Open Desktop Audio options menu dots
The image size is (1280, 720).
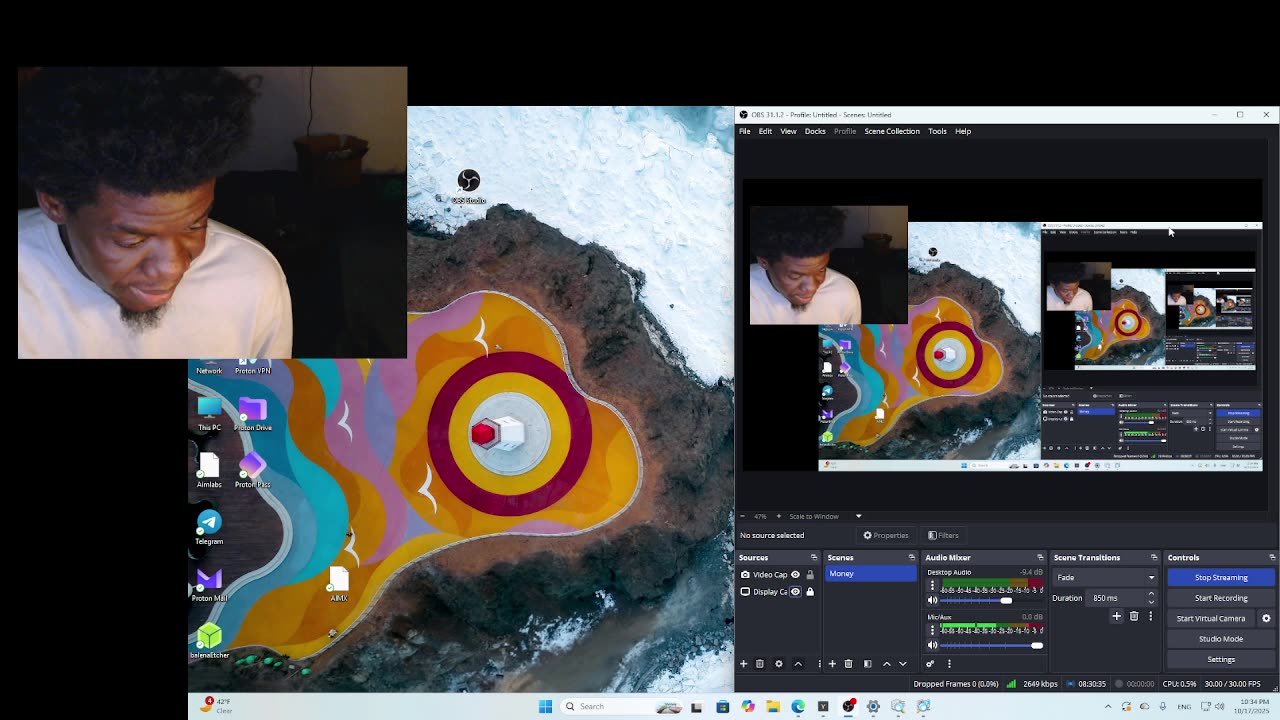point(932,586)
